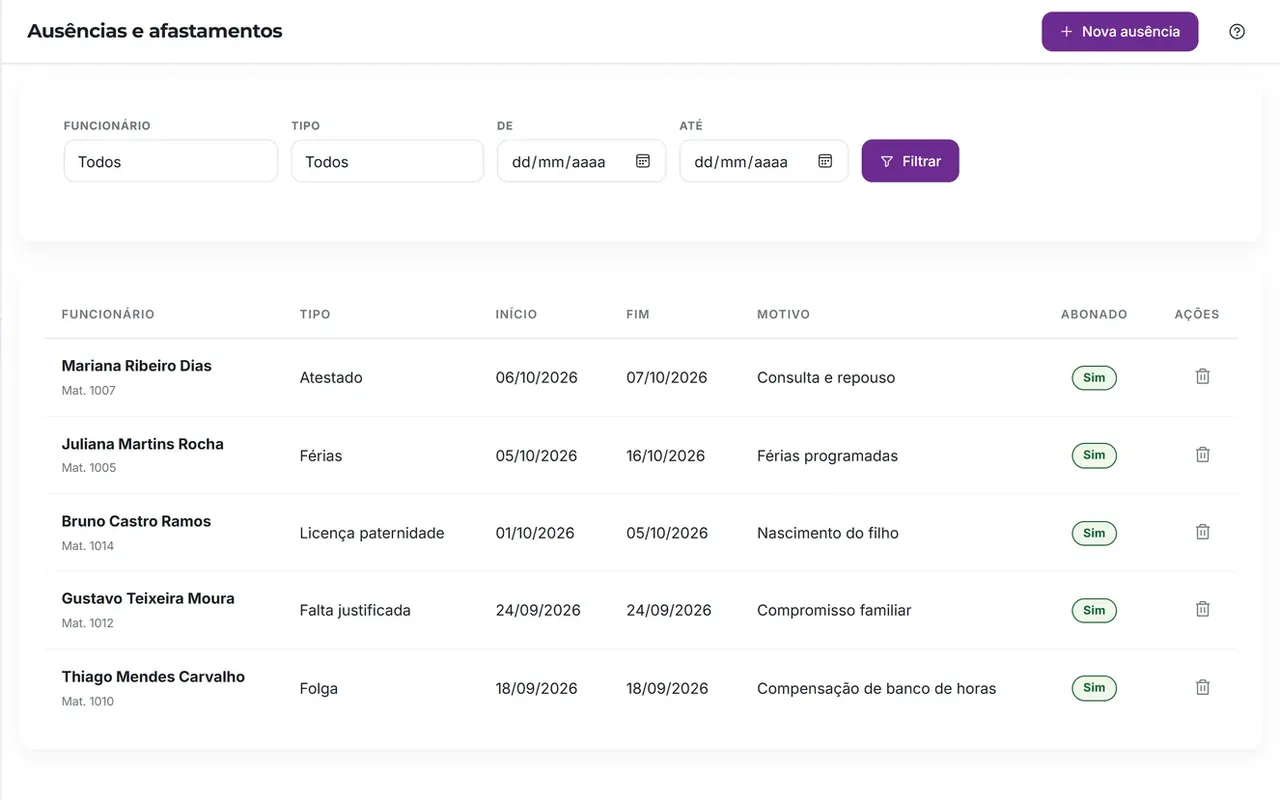1280x800 pixels.
Task: Select employee name Gustavo Teixeira Moura
Action: click(148, 598)
